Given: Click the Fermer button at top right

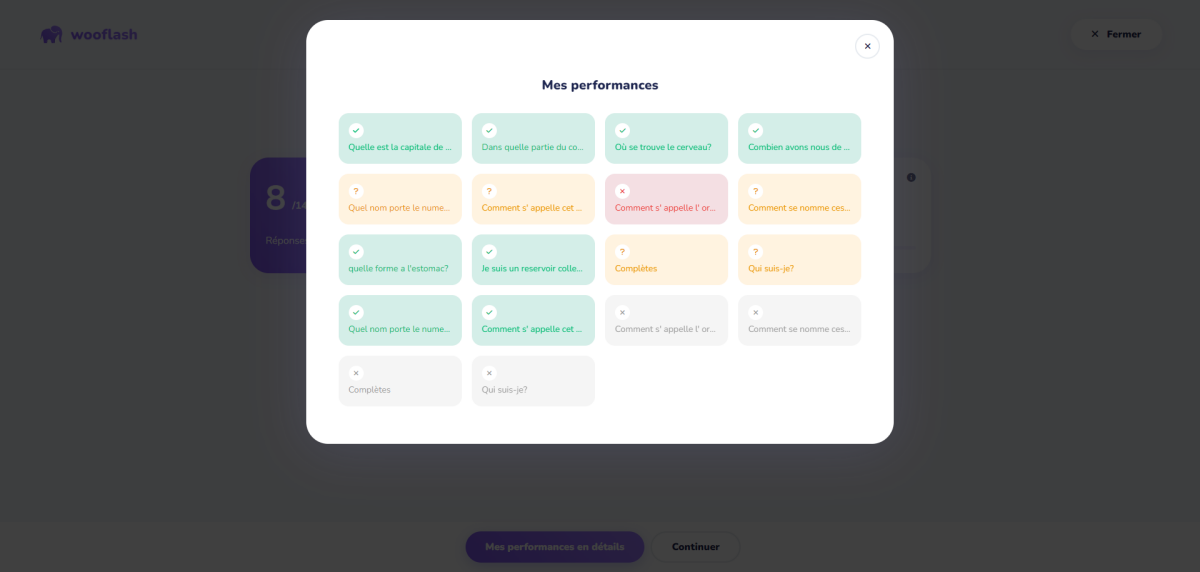Looking at the screenshot, I should [x=1116, y=34].
